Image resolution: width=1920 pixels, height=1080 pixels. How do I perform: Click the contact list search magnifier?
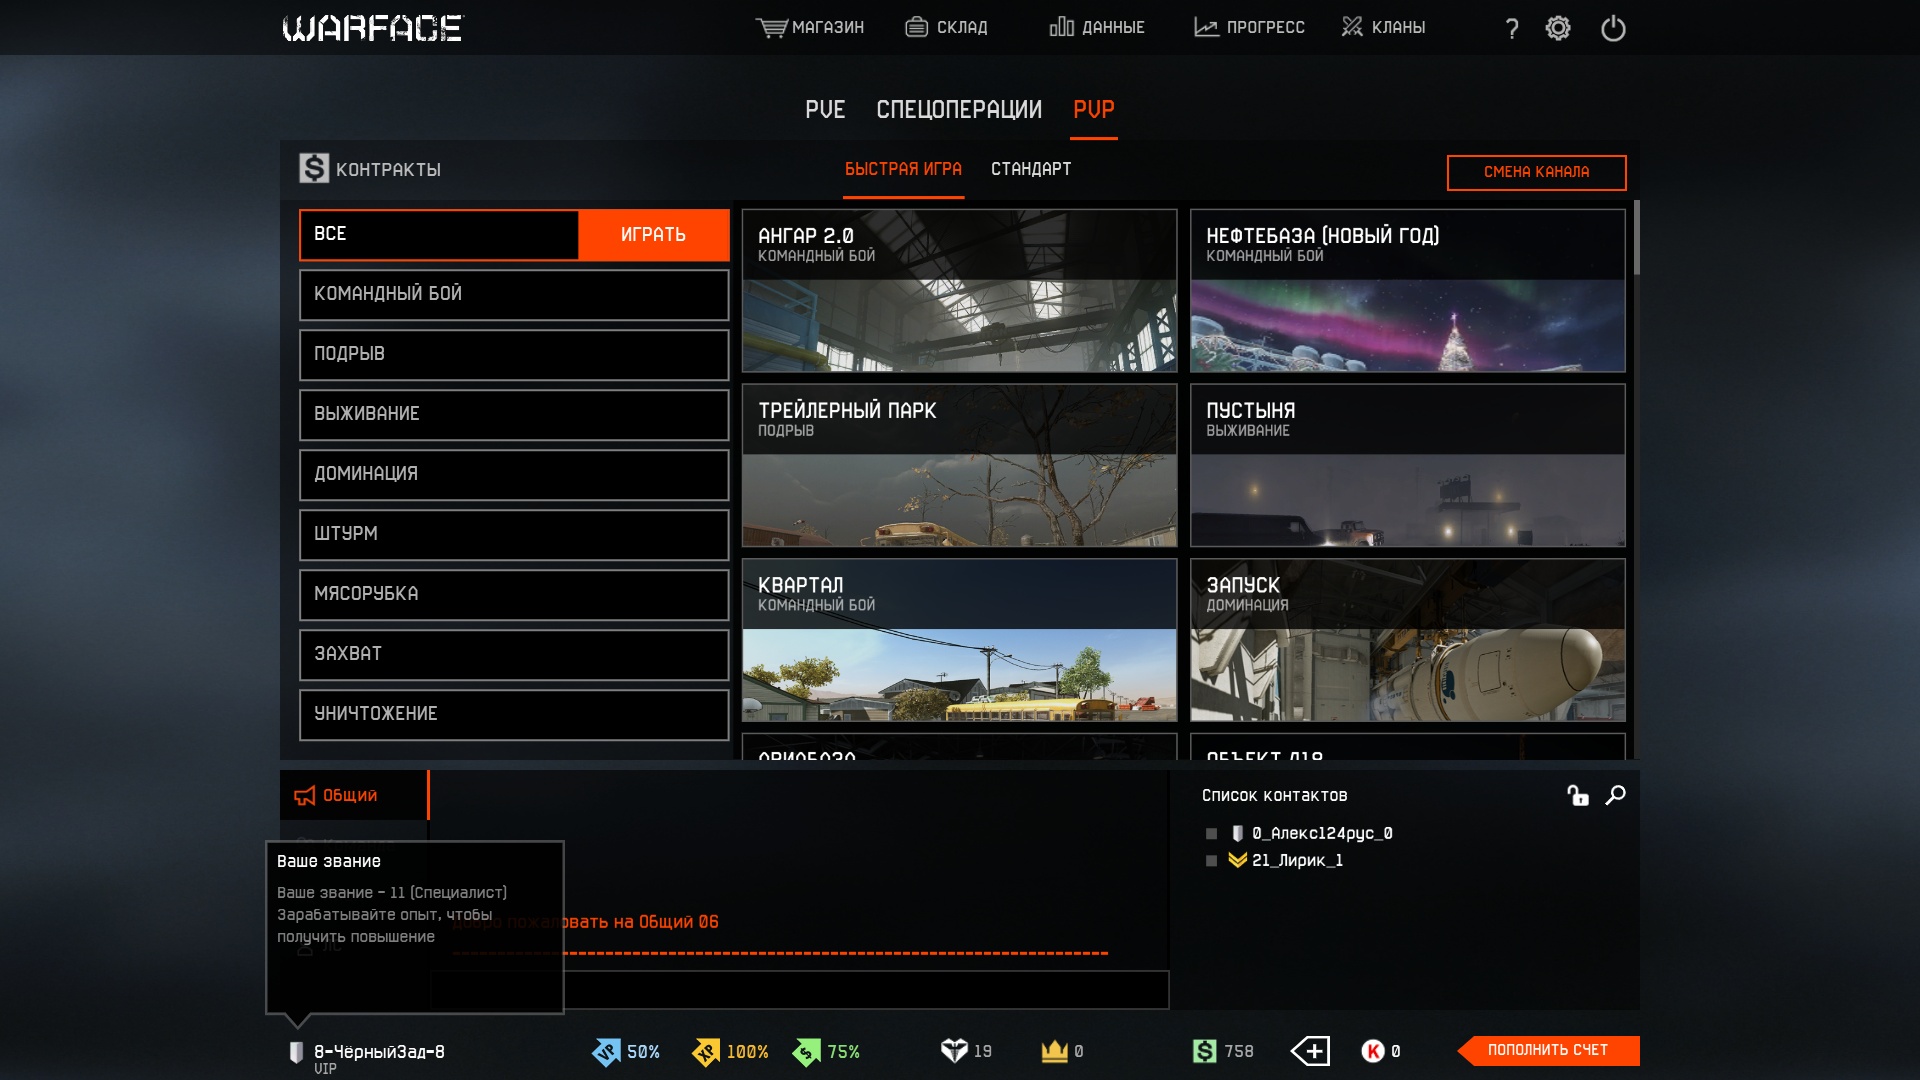(1615, 795)
